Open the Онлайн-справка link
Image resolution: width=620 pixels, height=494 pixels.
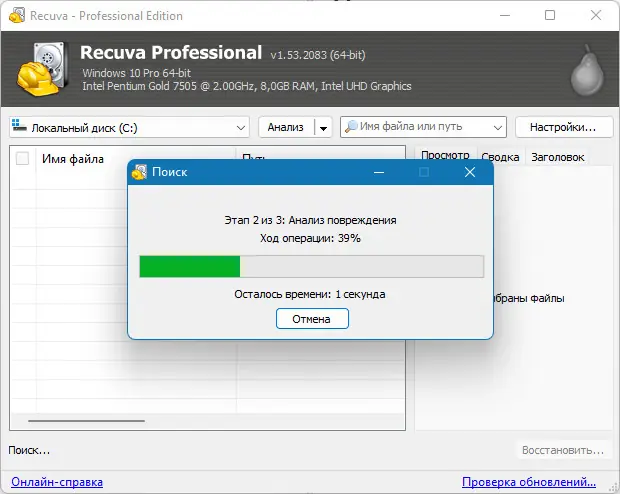pos(57,482)
